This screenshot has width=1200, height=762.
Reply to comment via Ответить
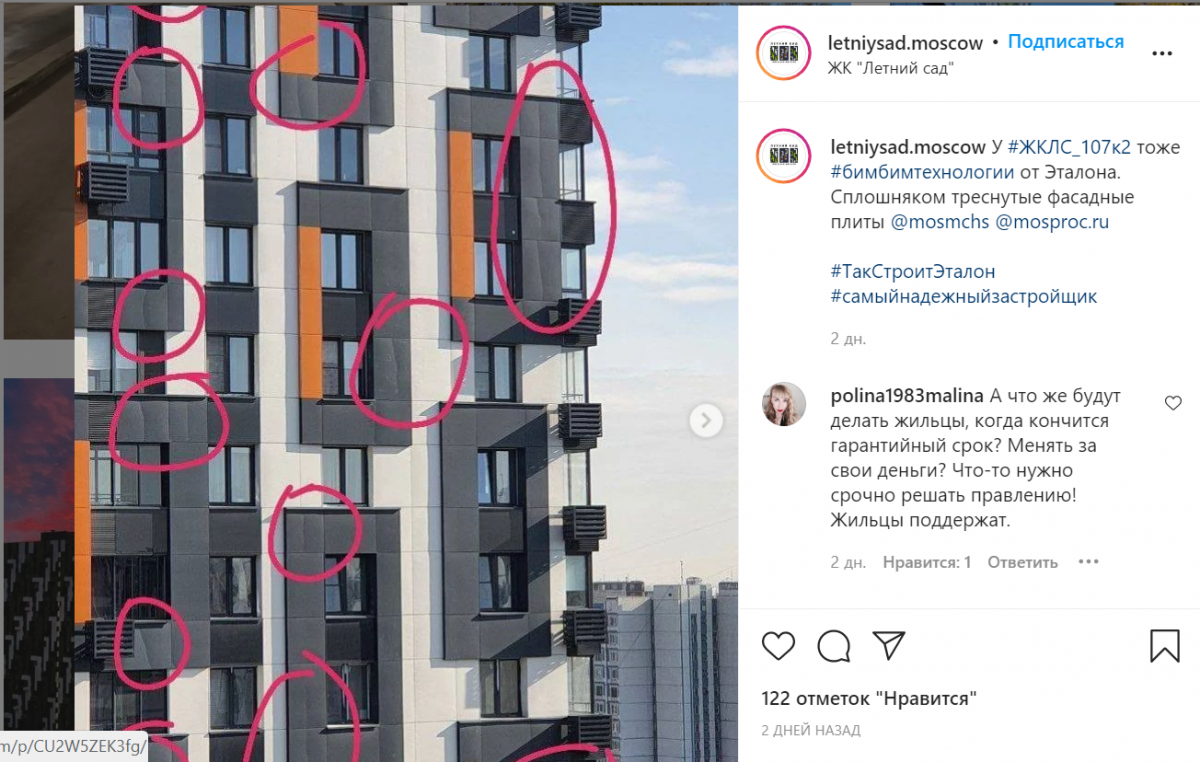click(x=1022, y=562)
